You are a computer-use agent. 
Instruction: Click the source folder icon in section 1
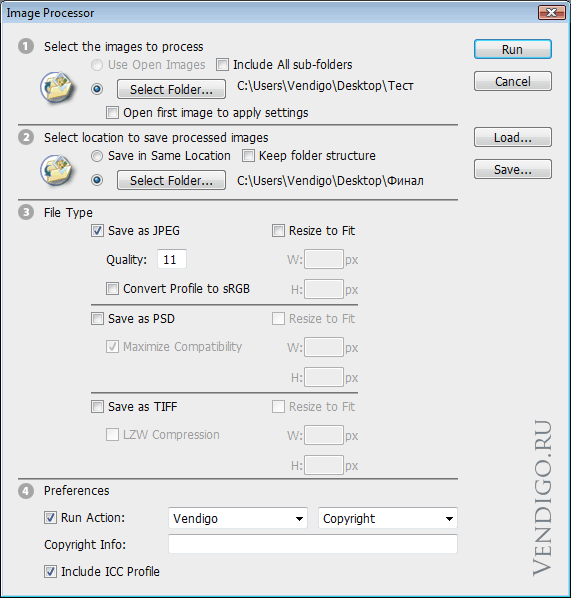click(x=57, y=87)
